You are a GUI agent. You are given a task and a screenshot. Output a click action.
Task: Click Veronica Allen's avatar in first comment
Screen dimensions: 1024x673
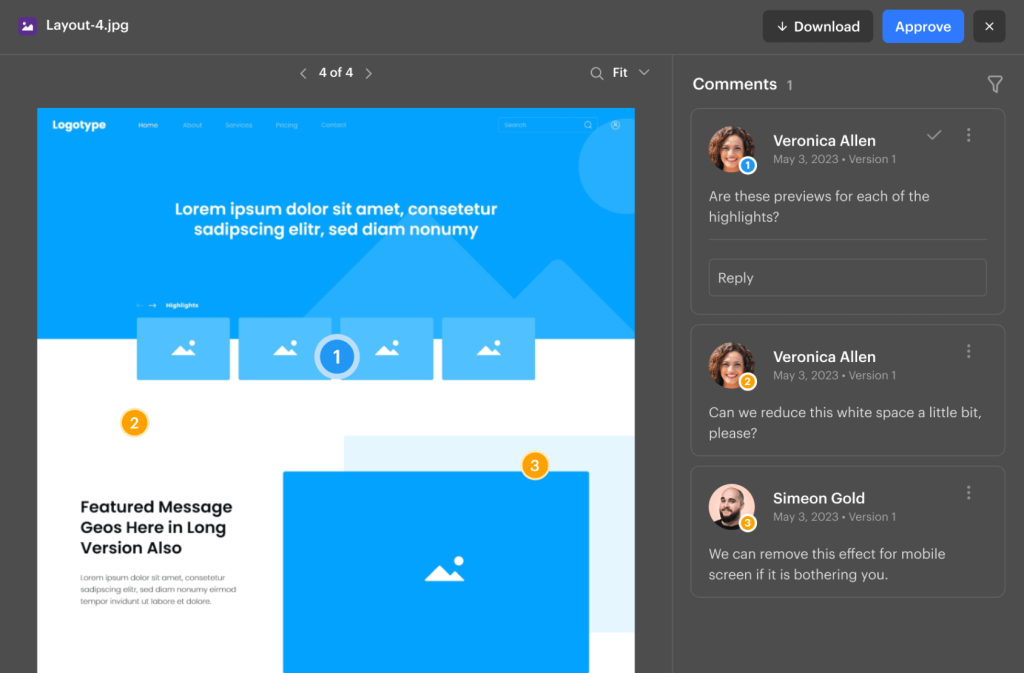click(731, 149)
